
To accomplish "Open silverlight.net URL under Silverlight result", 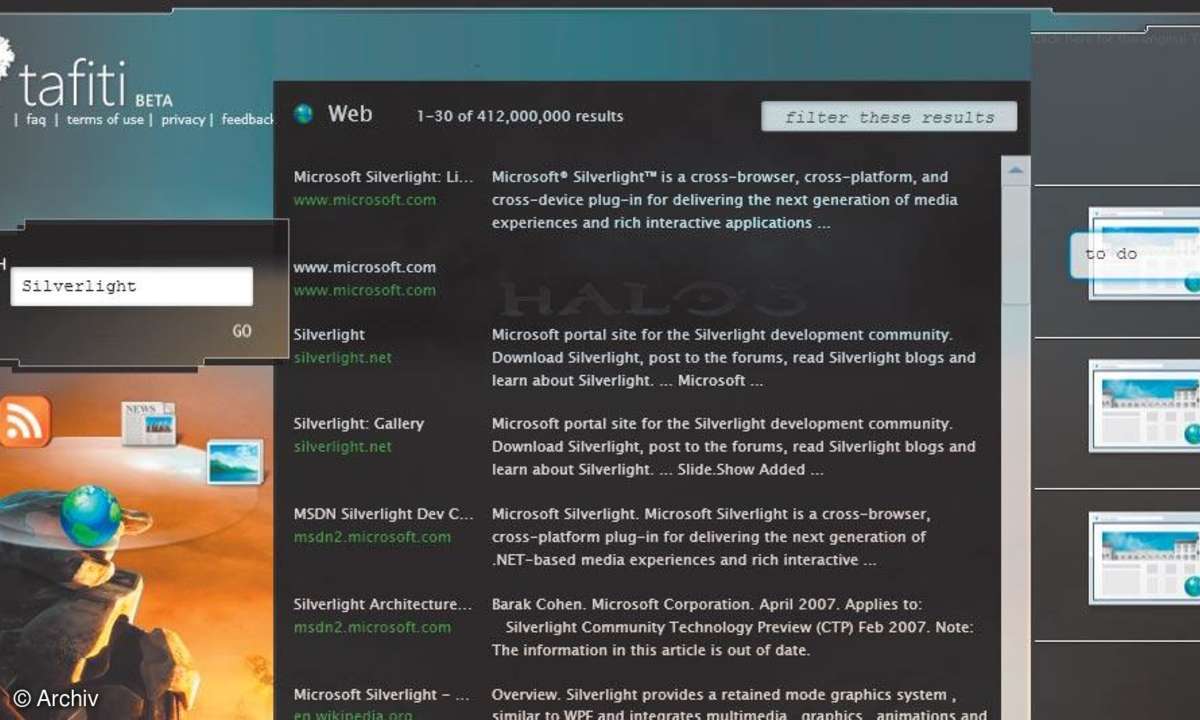I will point(342,358).
